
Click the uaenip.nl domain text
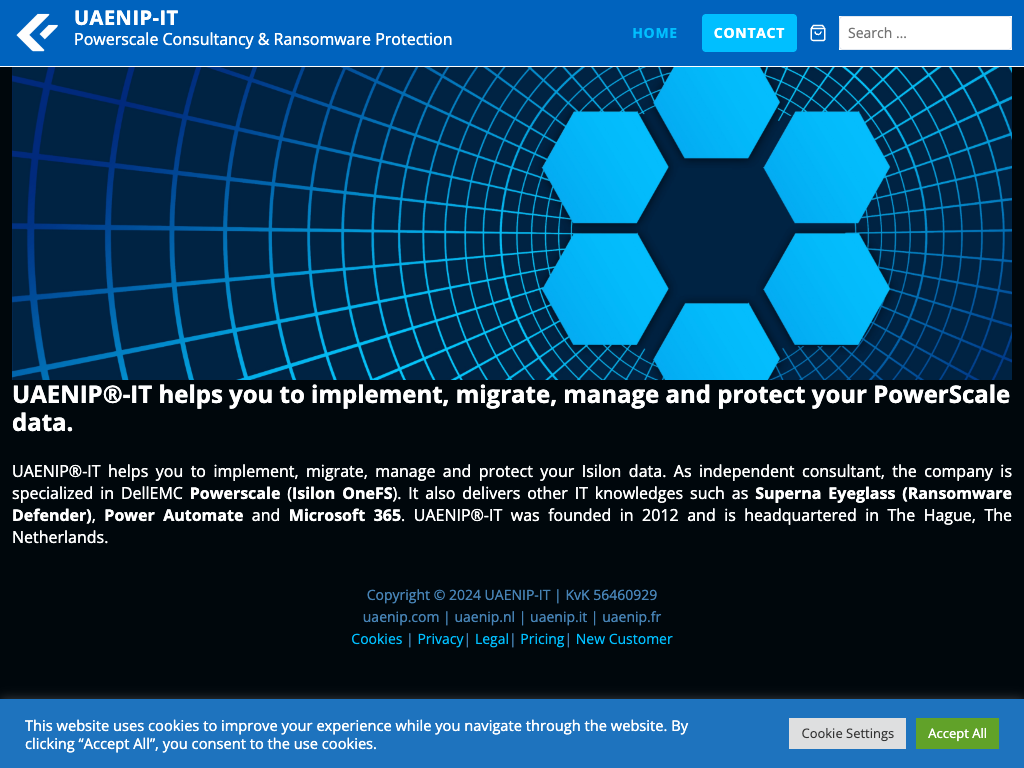(485, 617)
